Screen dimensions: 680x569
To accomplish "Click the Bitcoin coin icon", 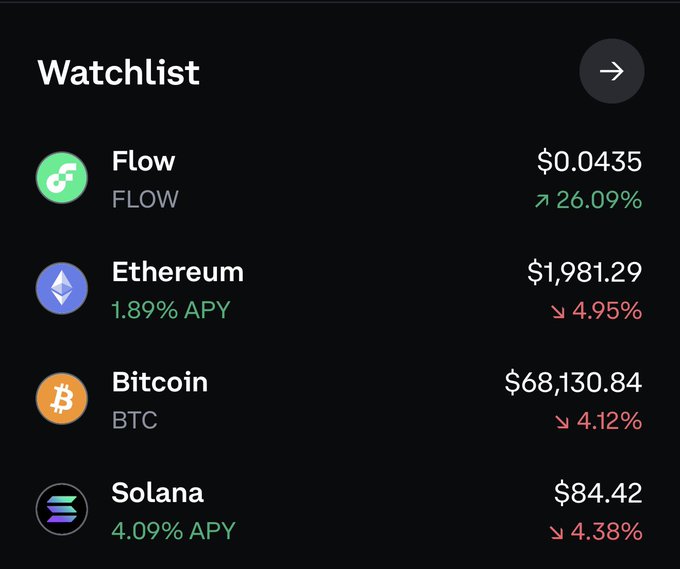I will click(x=62, y=400).
